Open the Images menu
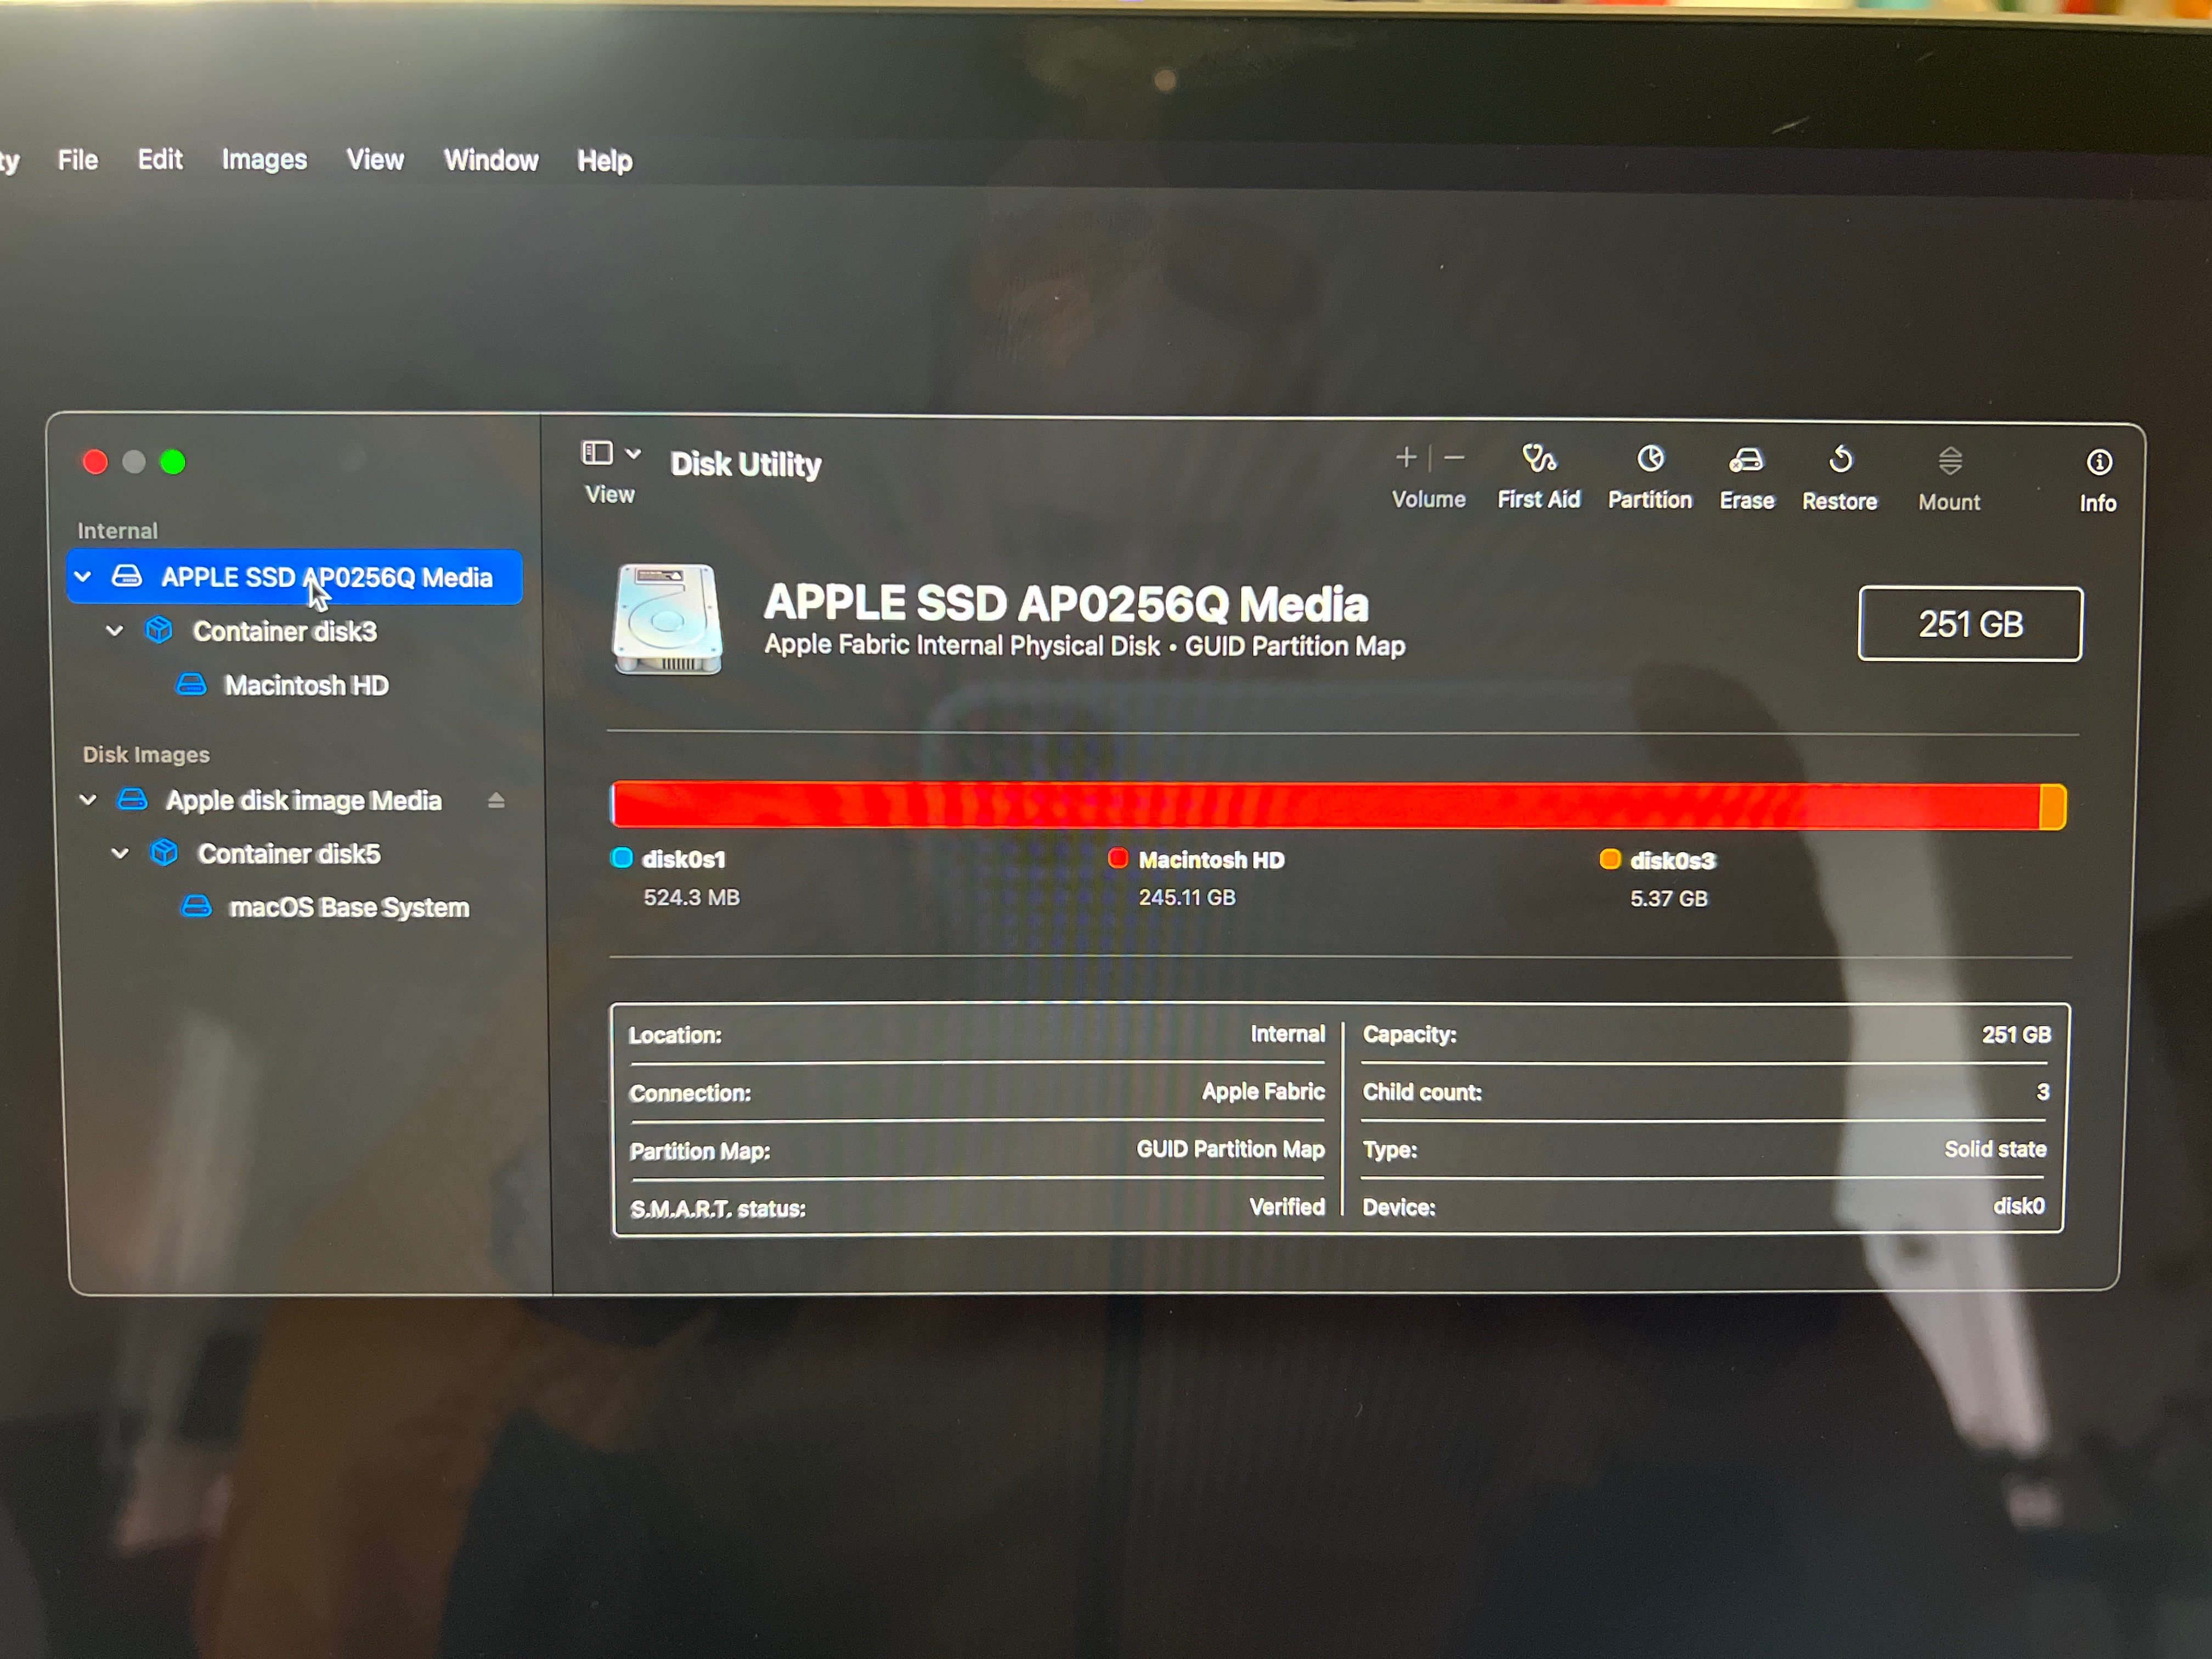The width and height of the screenshot is (2212, 1659). [x=264, y=160]
